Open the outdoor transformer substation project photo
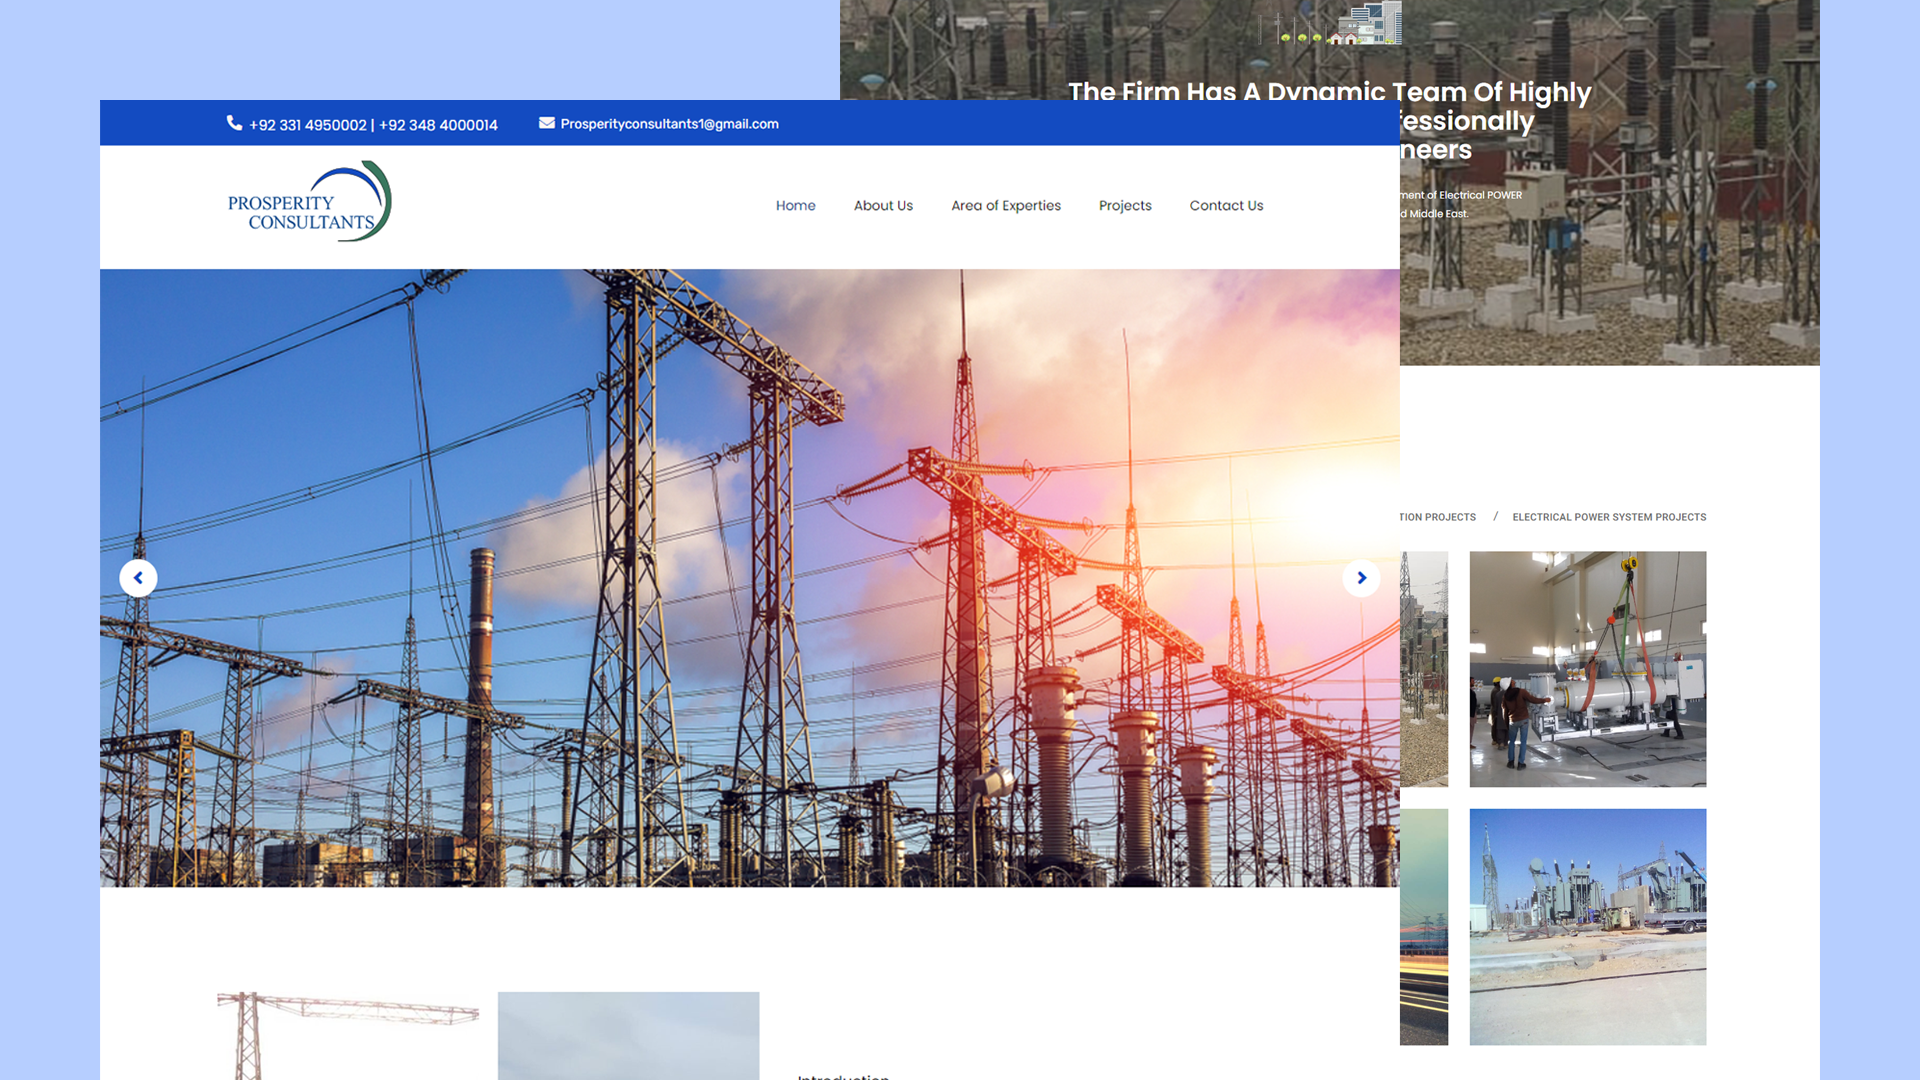Viewport: 1920px width, 1080px height. tap(1587, 926)
